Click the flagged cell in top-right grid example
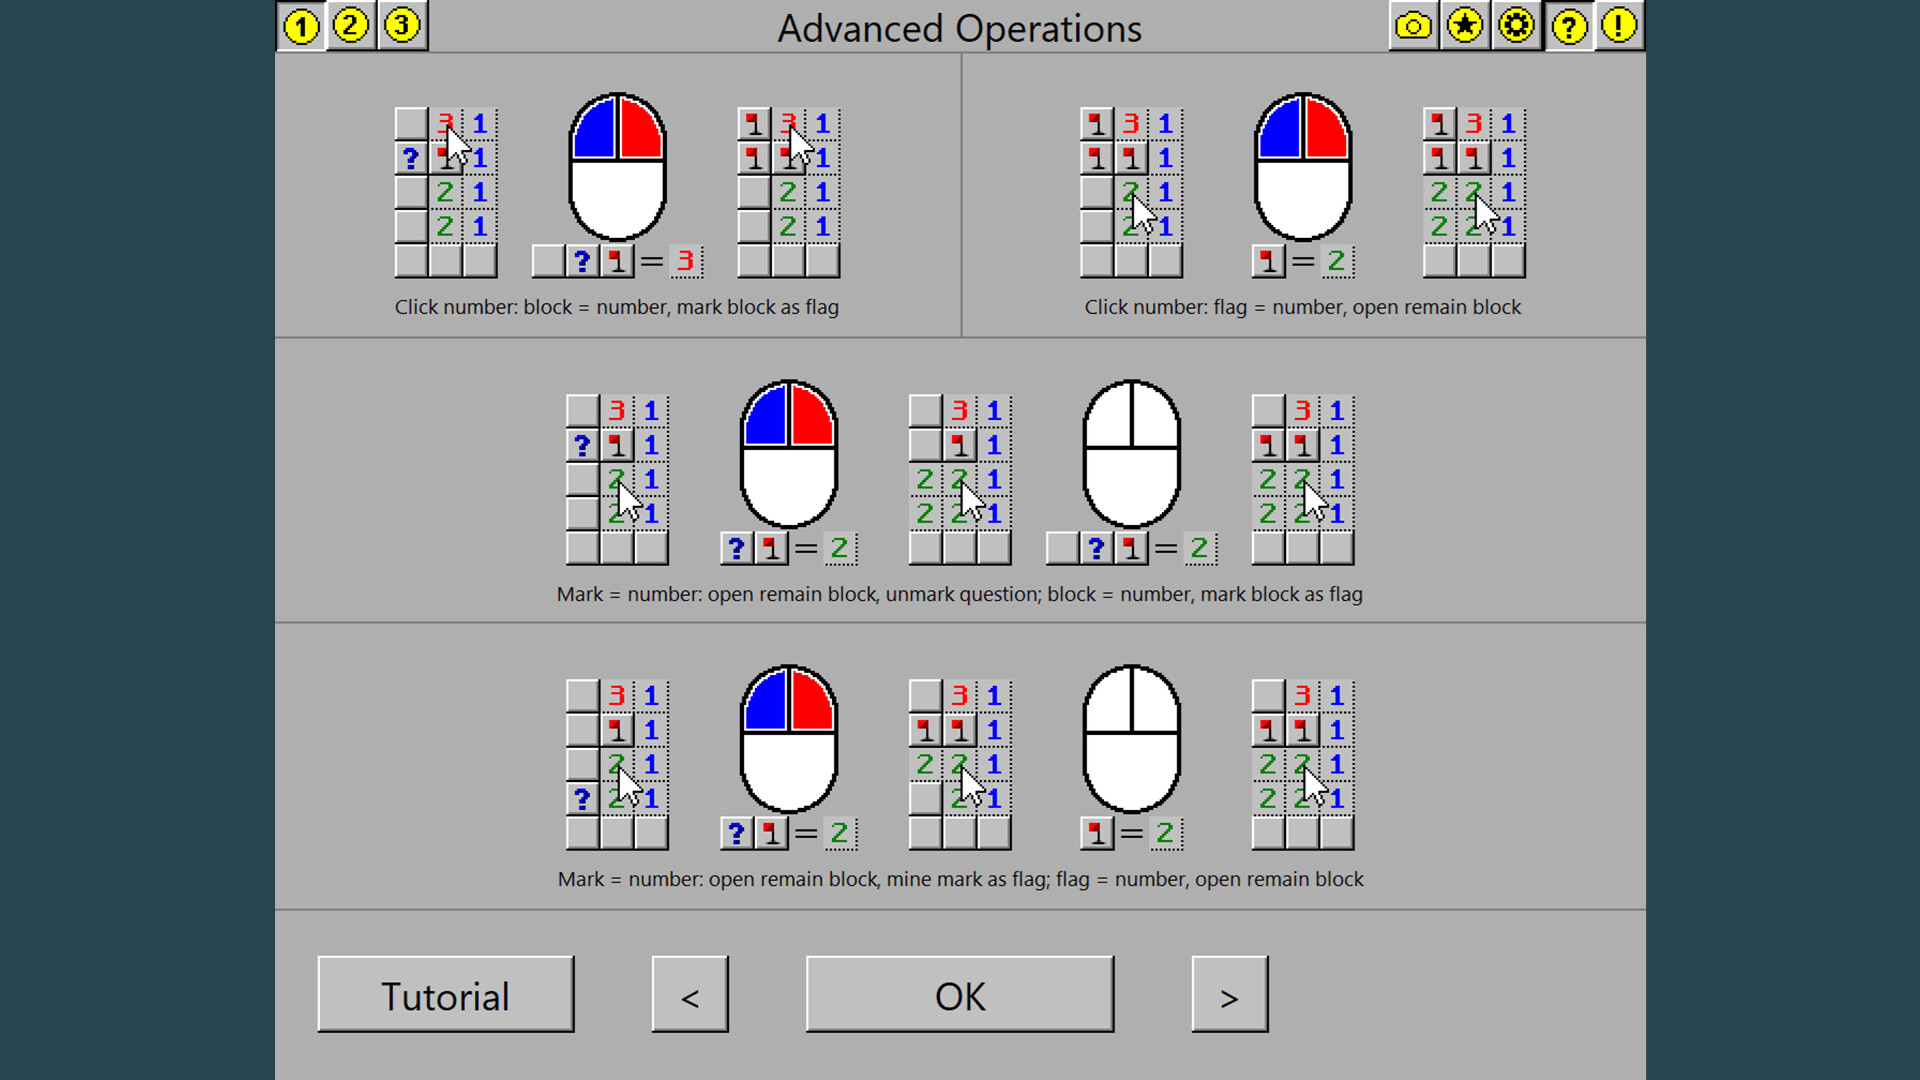This screenshot has height=1080, width=1920. tap(1097, 124)
